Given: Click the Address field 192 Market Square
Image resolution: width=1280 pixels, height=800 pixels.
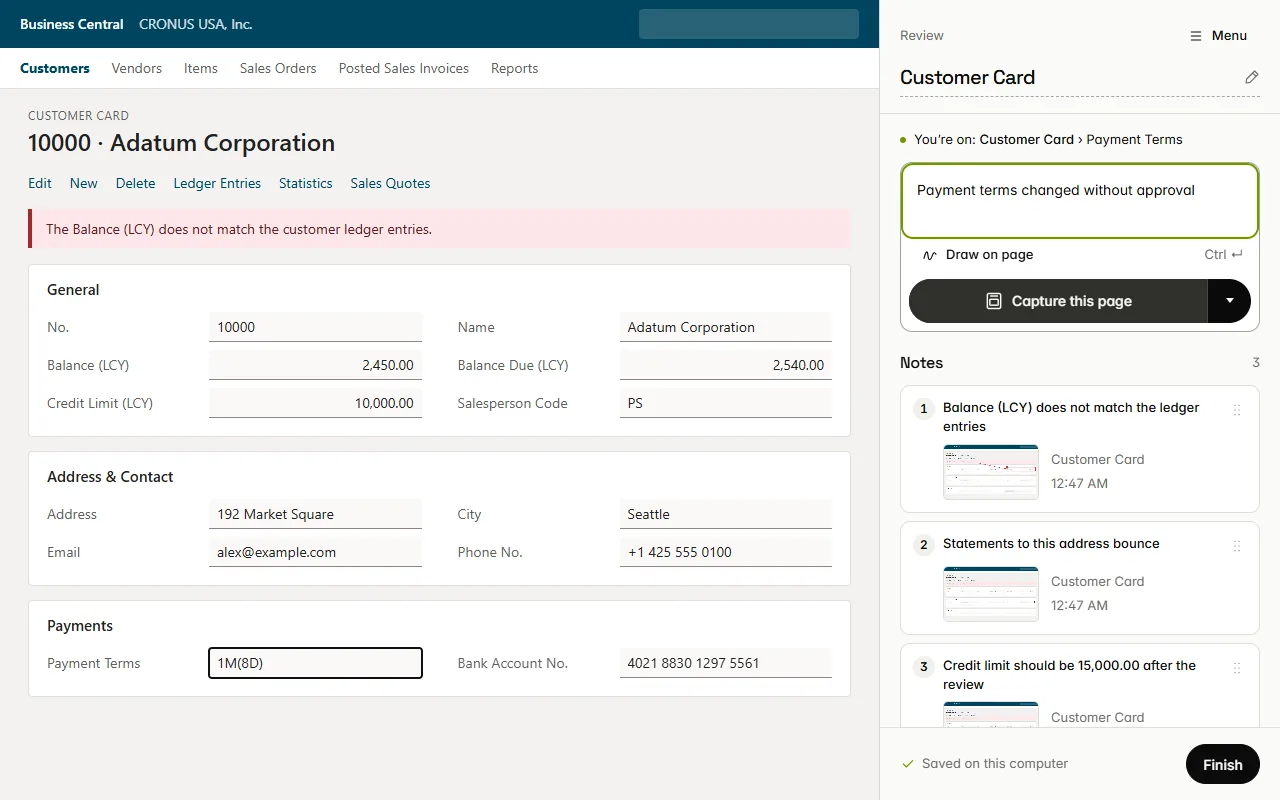Looking at the screenshot, I should tap(315, 514).
